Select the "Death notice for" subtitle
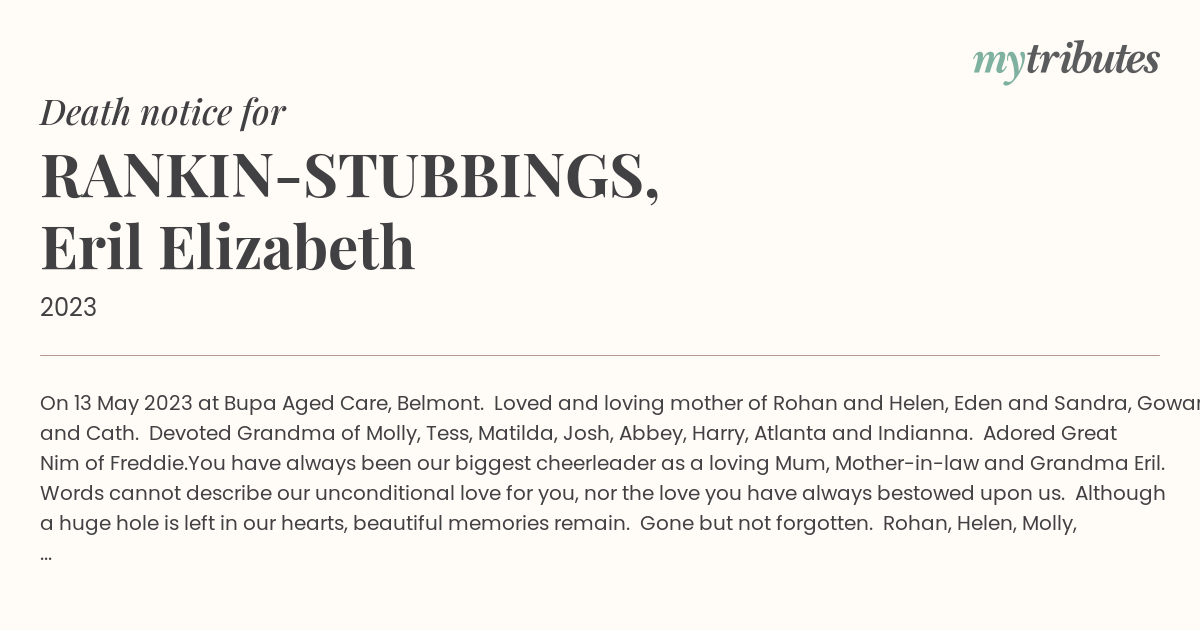Screen dimensions: 1200x630 pyautogui.click(x=163, y=112)
